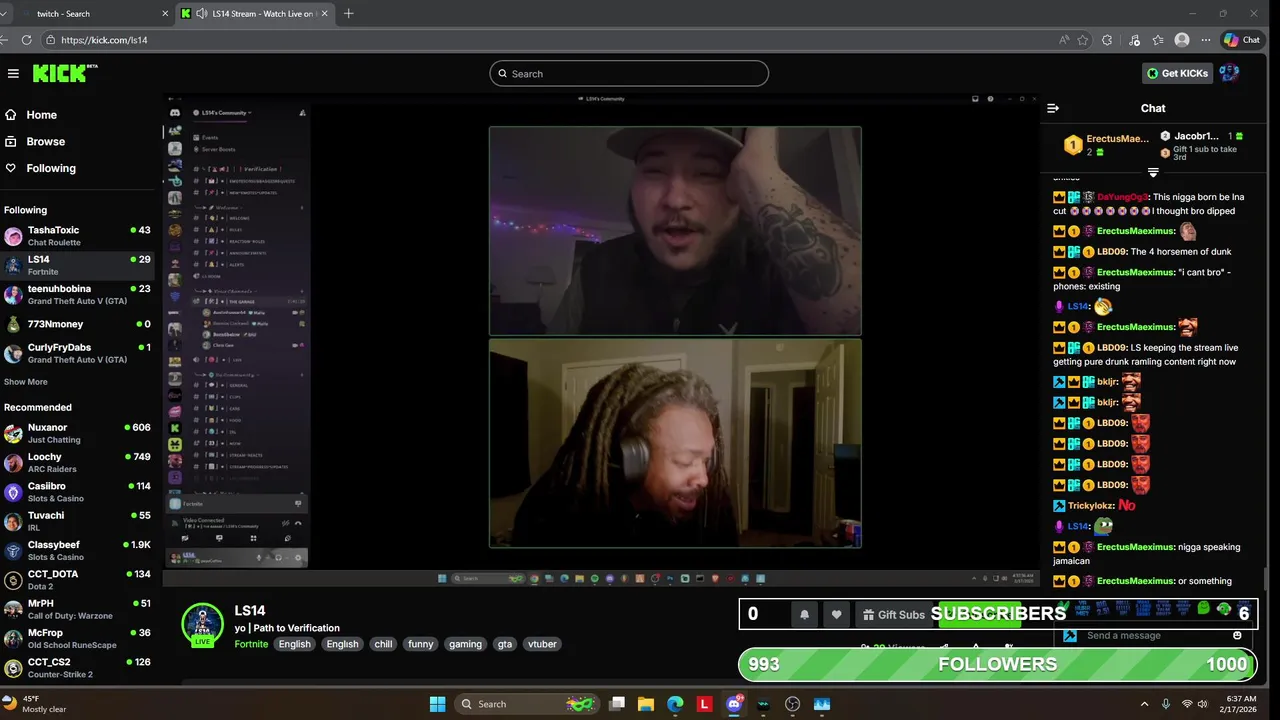Click the browser address bar URL

104,40
